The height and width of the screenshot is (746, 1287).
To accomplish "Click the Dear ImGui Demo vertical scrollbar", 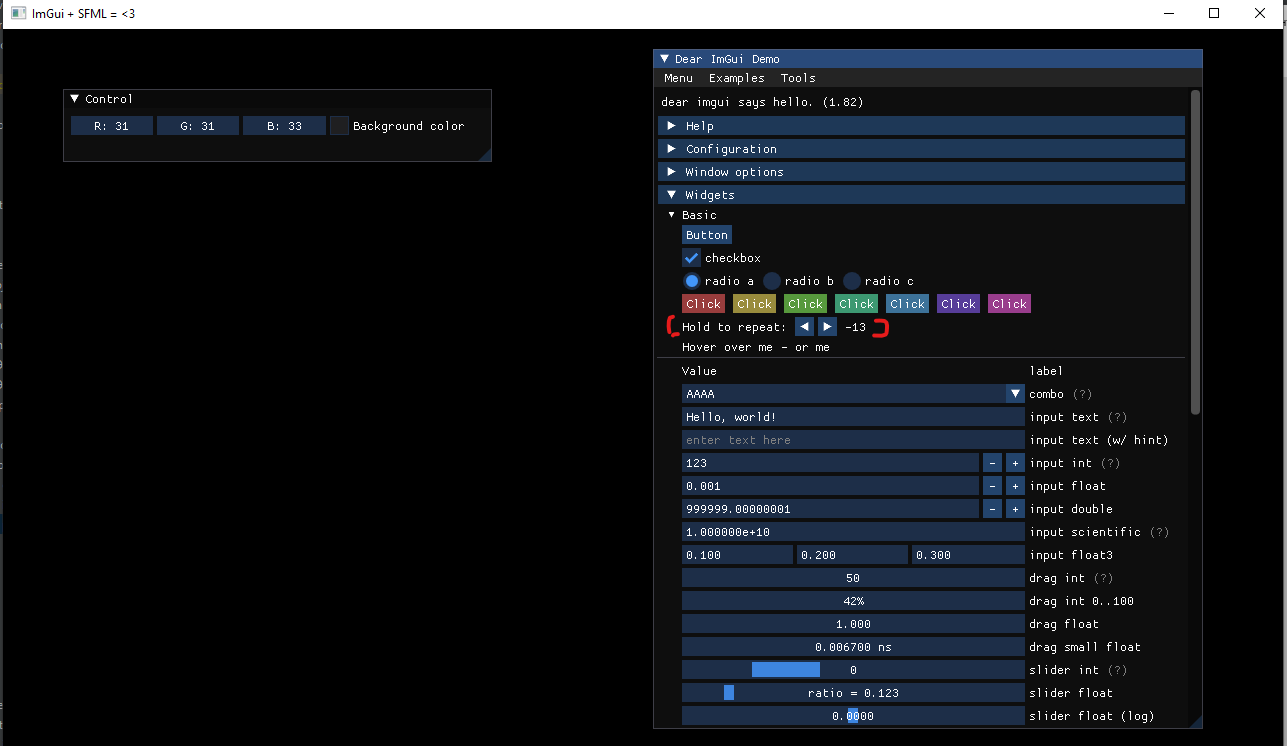I will [x=1195, y=252].
